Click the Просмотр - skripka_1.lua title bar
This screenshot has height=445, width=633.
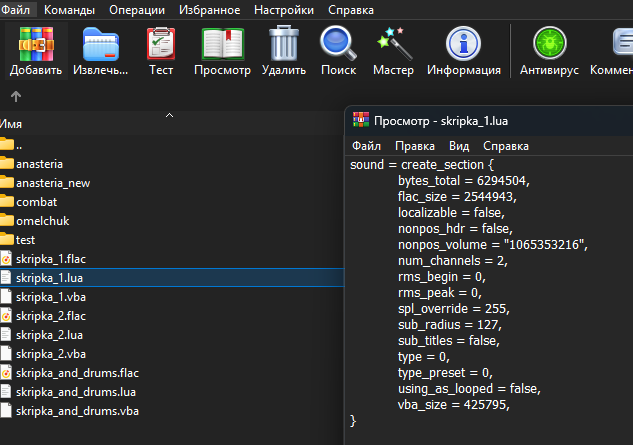[488, 121]
